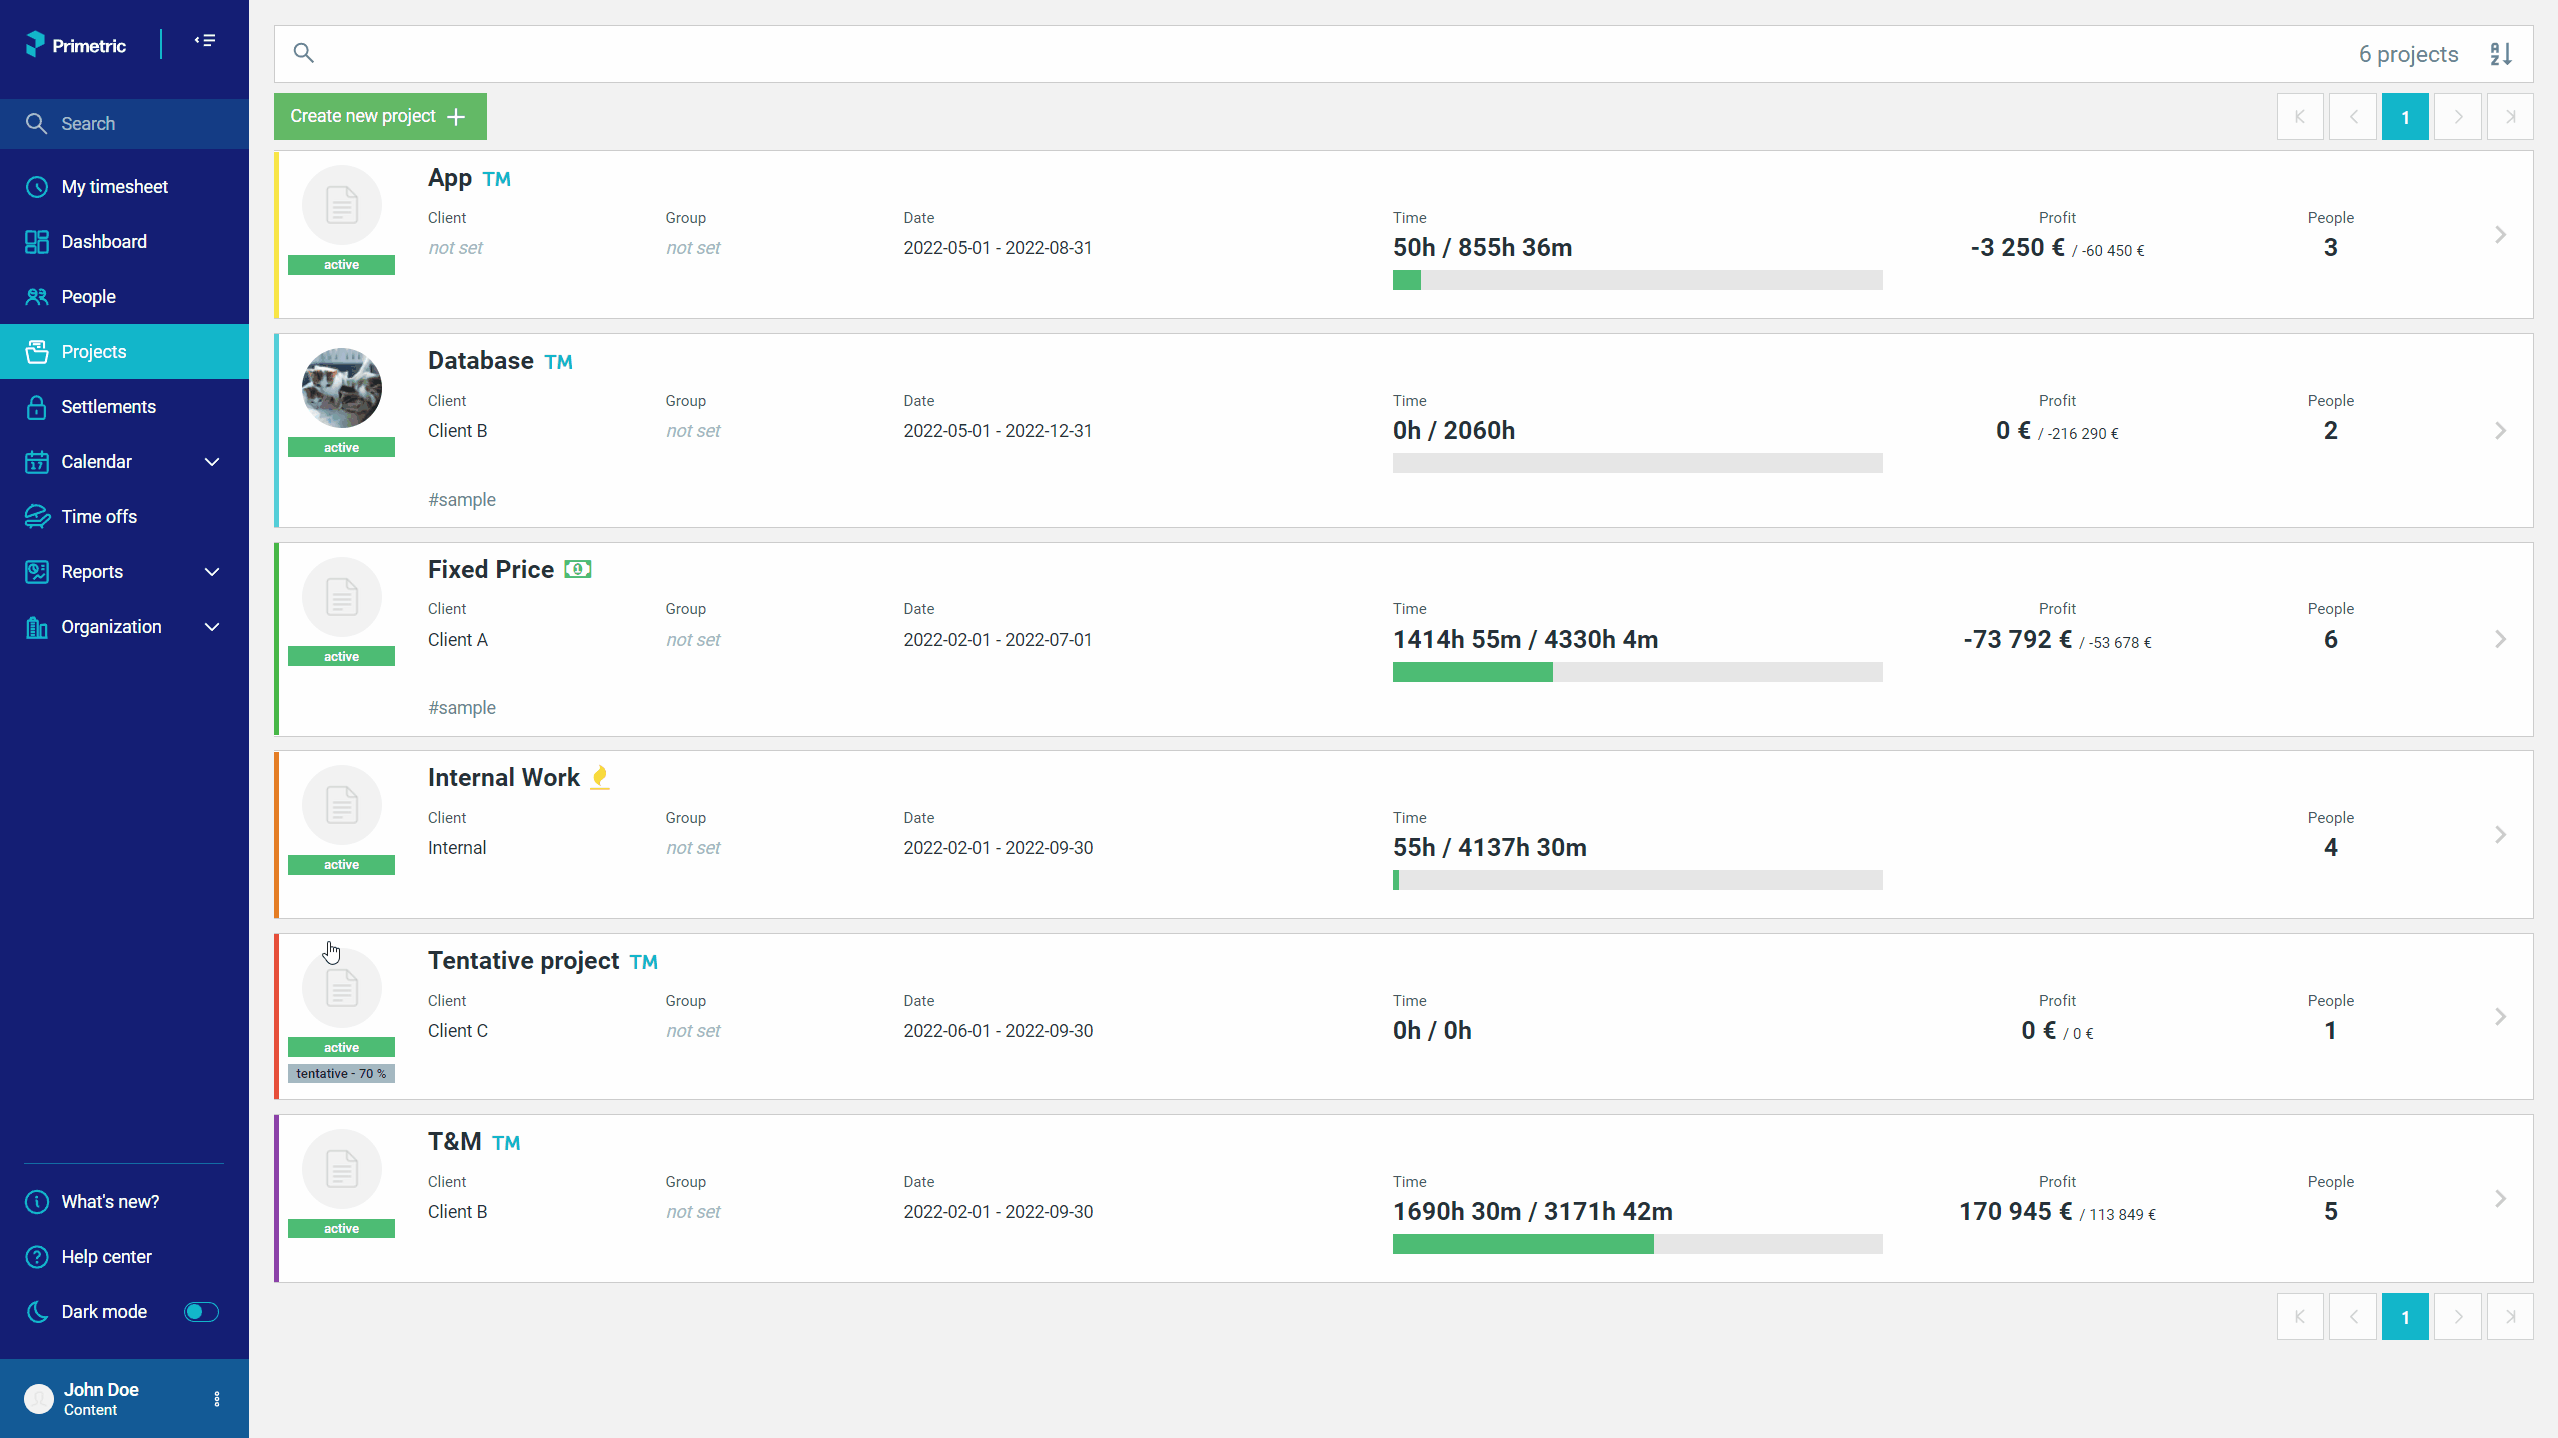
Task: Expand the Calendar submenu
Action: click(x=212, y=462)
